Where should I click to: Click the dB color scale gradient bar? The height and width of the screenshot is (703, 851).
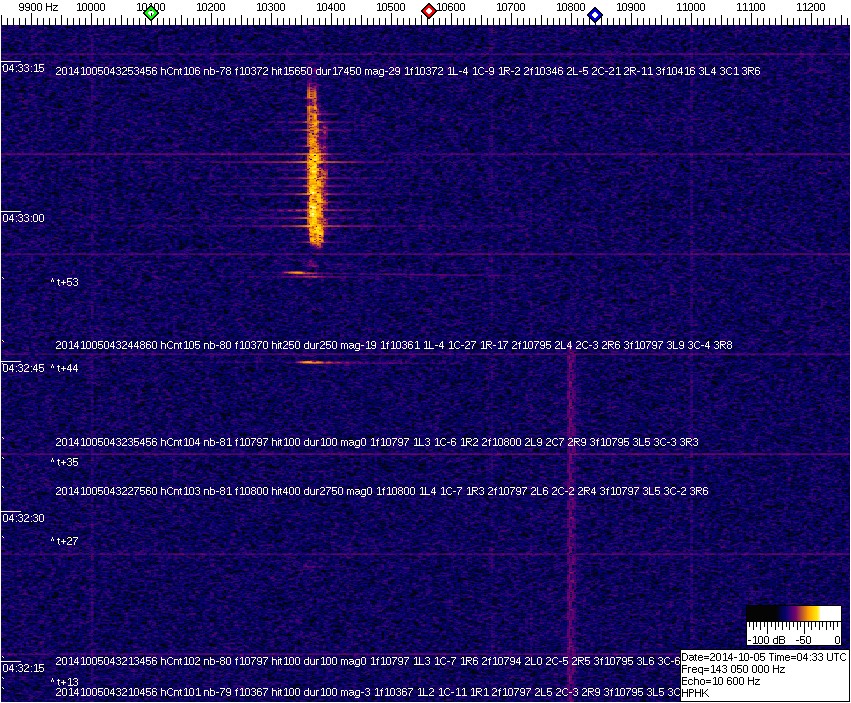click(793, 613)
